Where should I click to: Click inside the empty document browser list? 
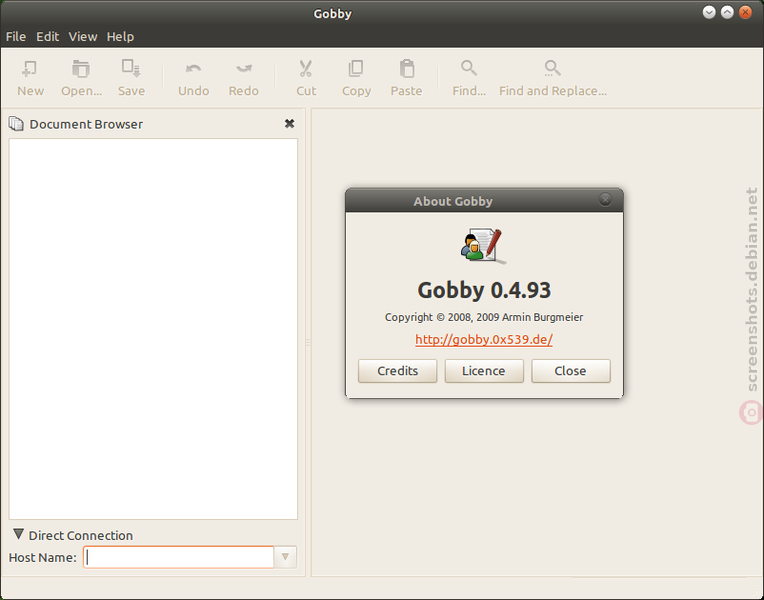point(153,329)
